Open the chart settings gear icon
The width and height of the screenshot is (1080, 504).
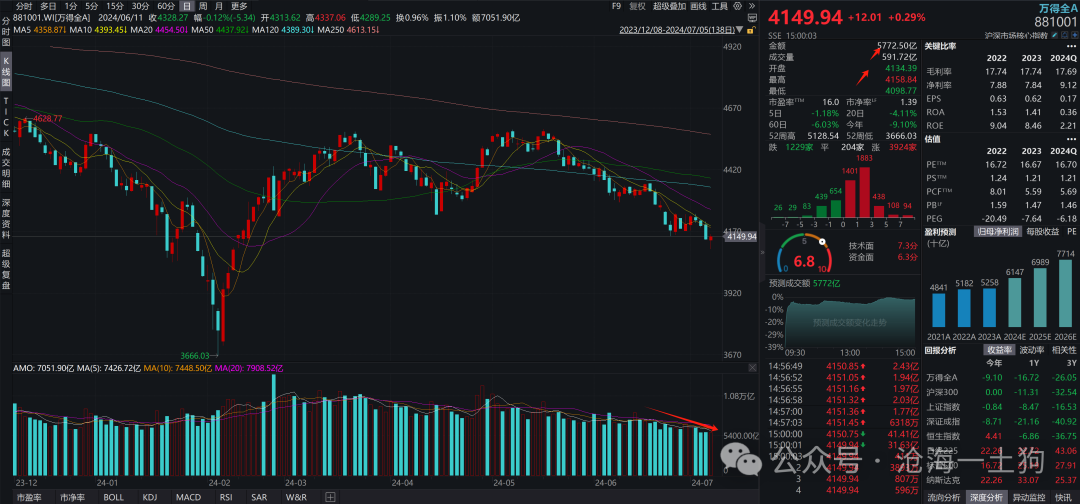point(738,6)
